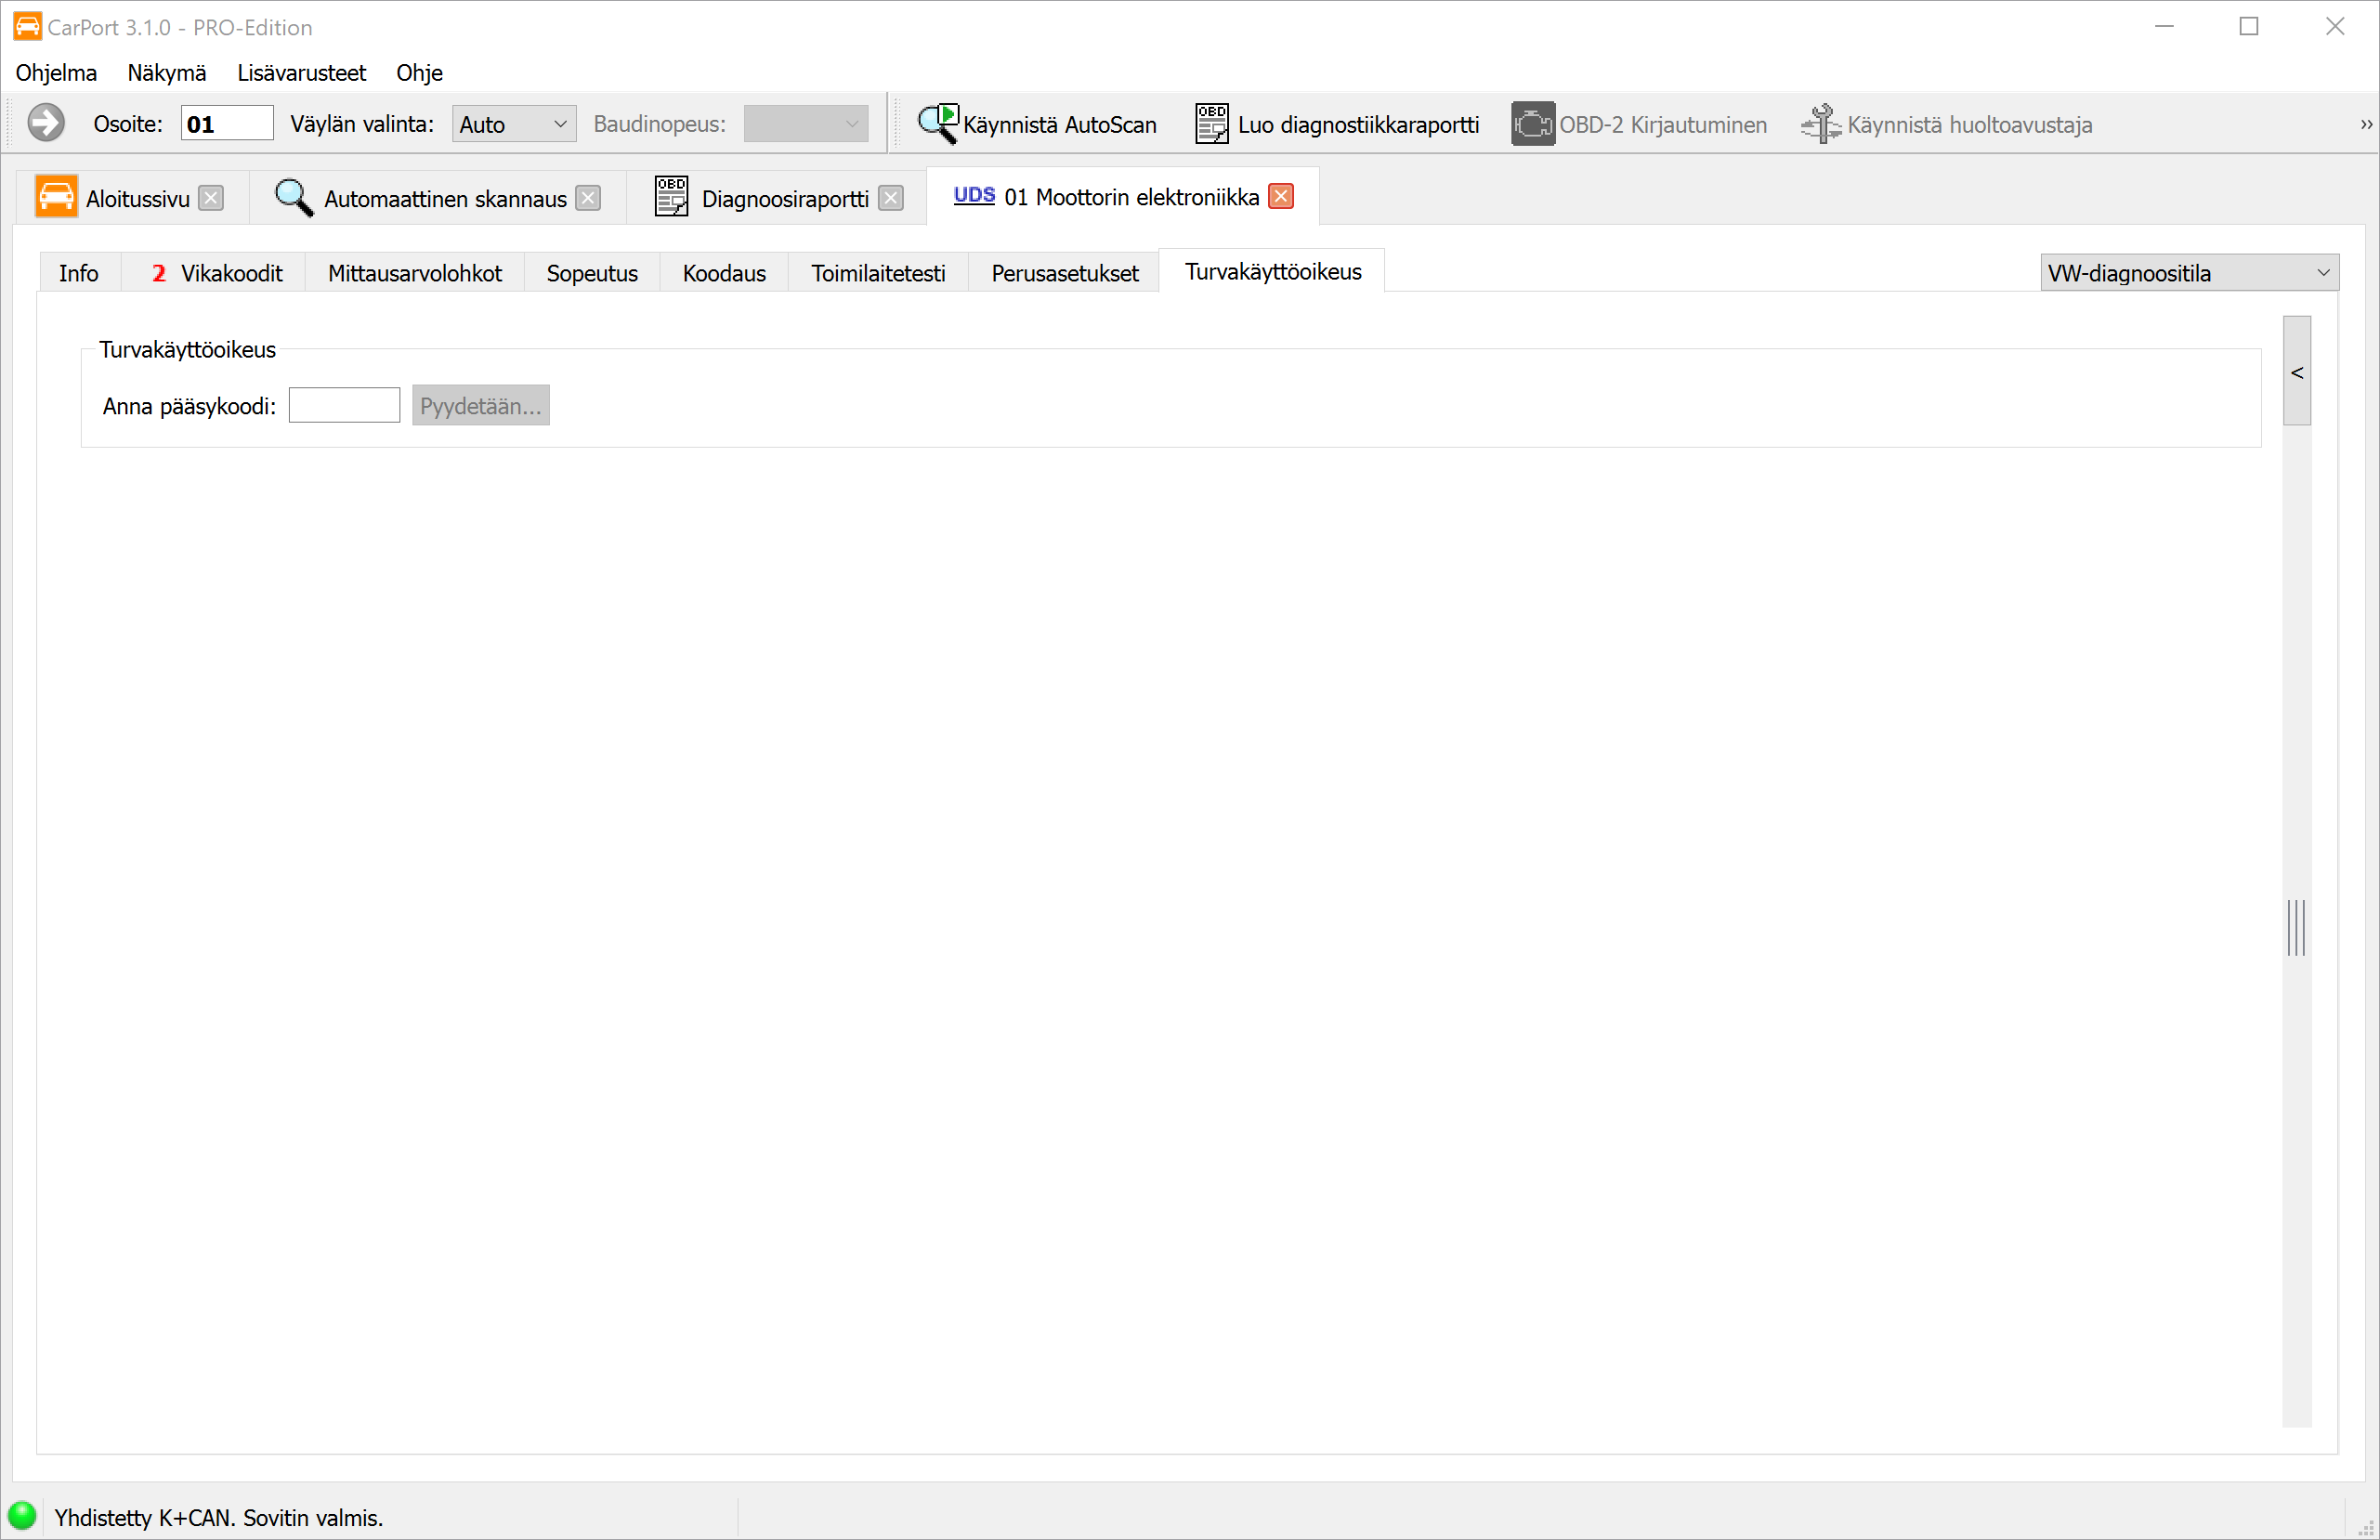Screen dimensions: 2380x1540
Task: Open the Väylän valinta Auto dropdown
Action: (x=513, y=124)
